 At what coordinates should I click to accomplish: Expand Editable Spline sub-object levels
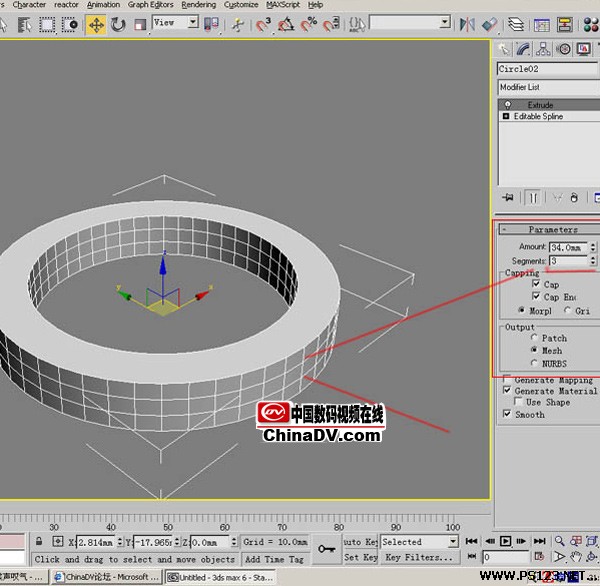[506, 116]
